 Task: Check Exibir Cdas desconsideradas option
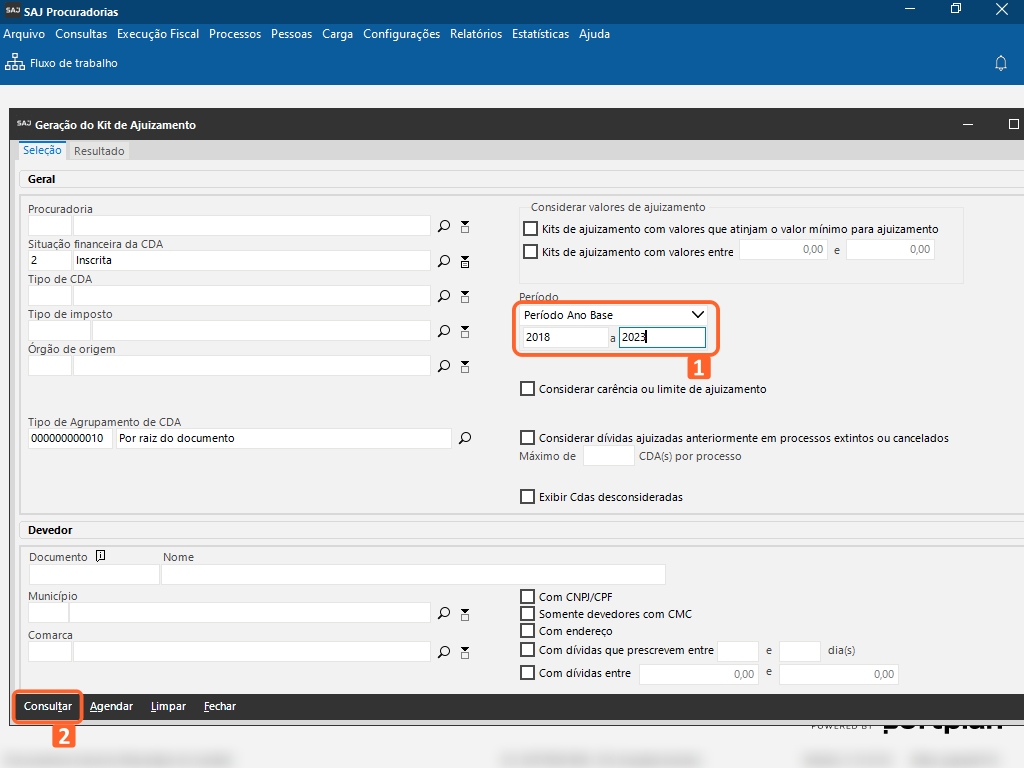tap(528, 497)
